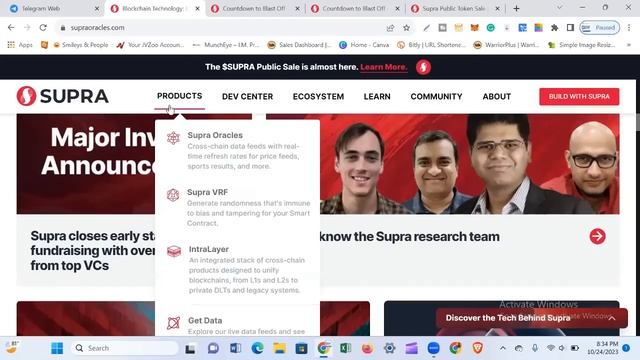Open the tab search dropdown arrow

point(560,8)
